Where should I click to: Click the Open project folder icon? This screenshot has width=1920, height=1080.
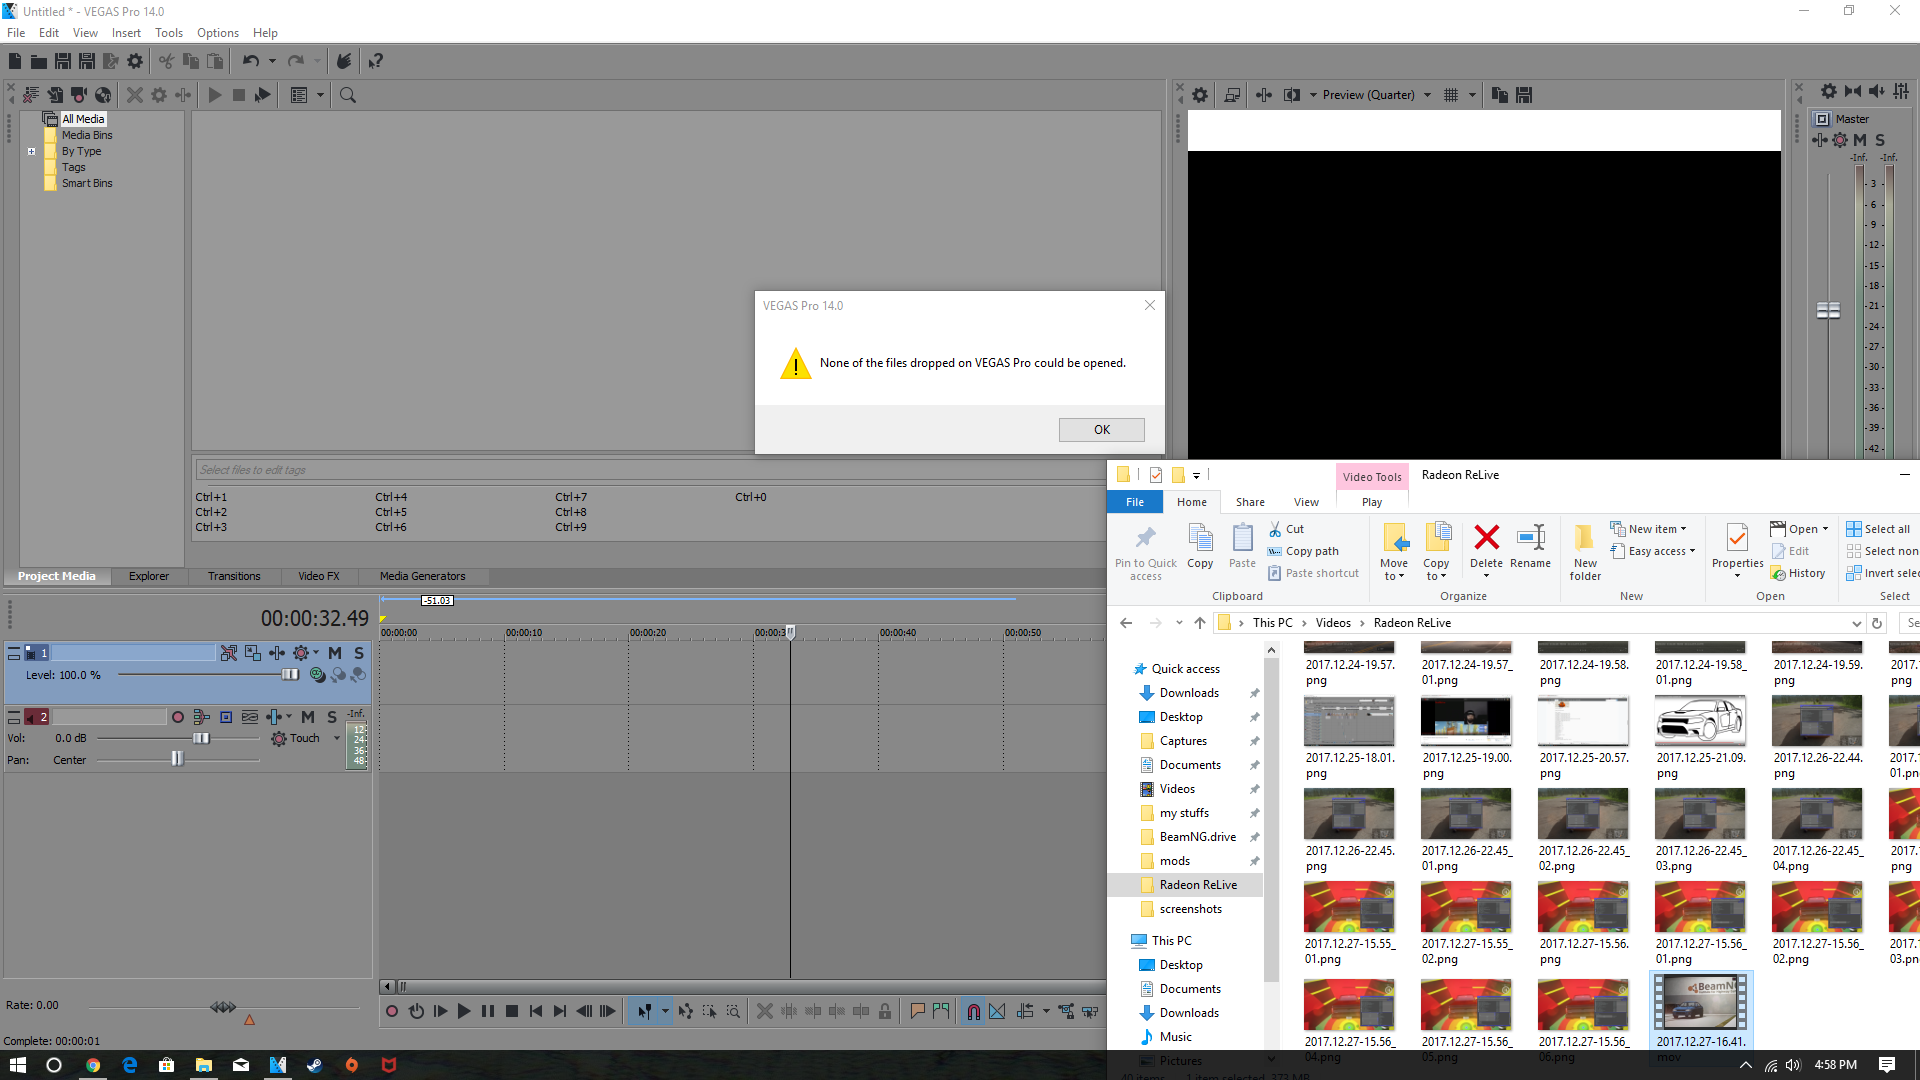(38, 61)
